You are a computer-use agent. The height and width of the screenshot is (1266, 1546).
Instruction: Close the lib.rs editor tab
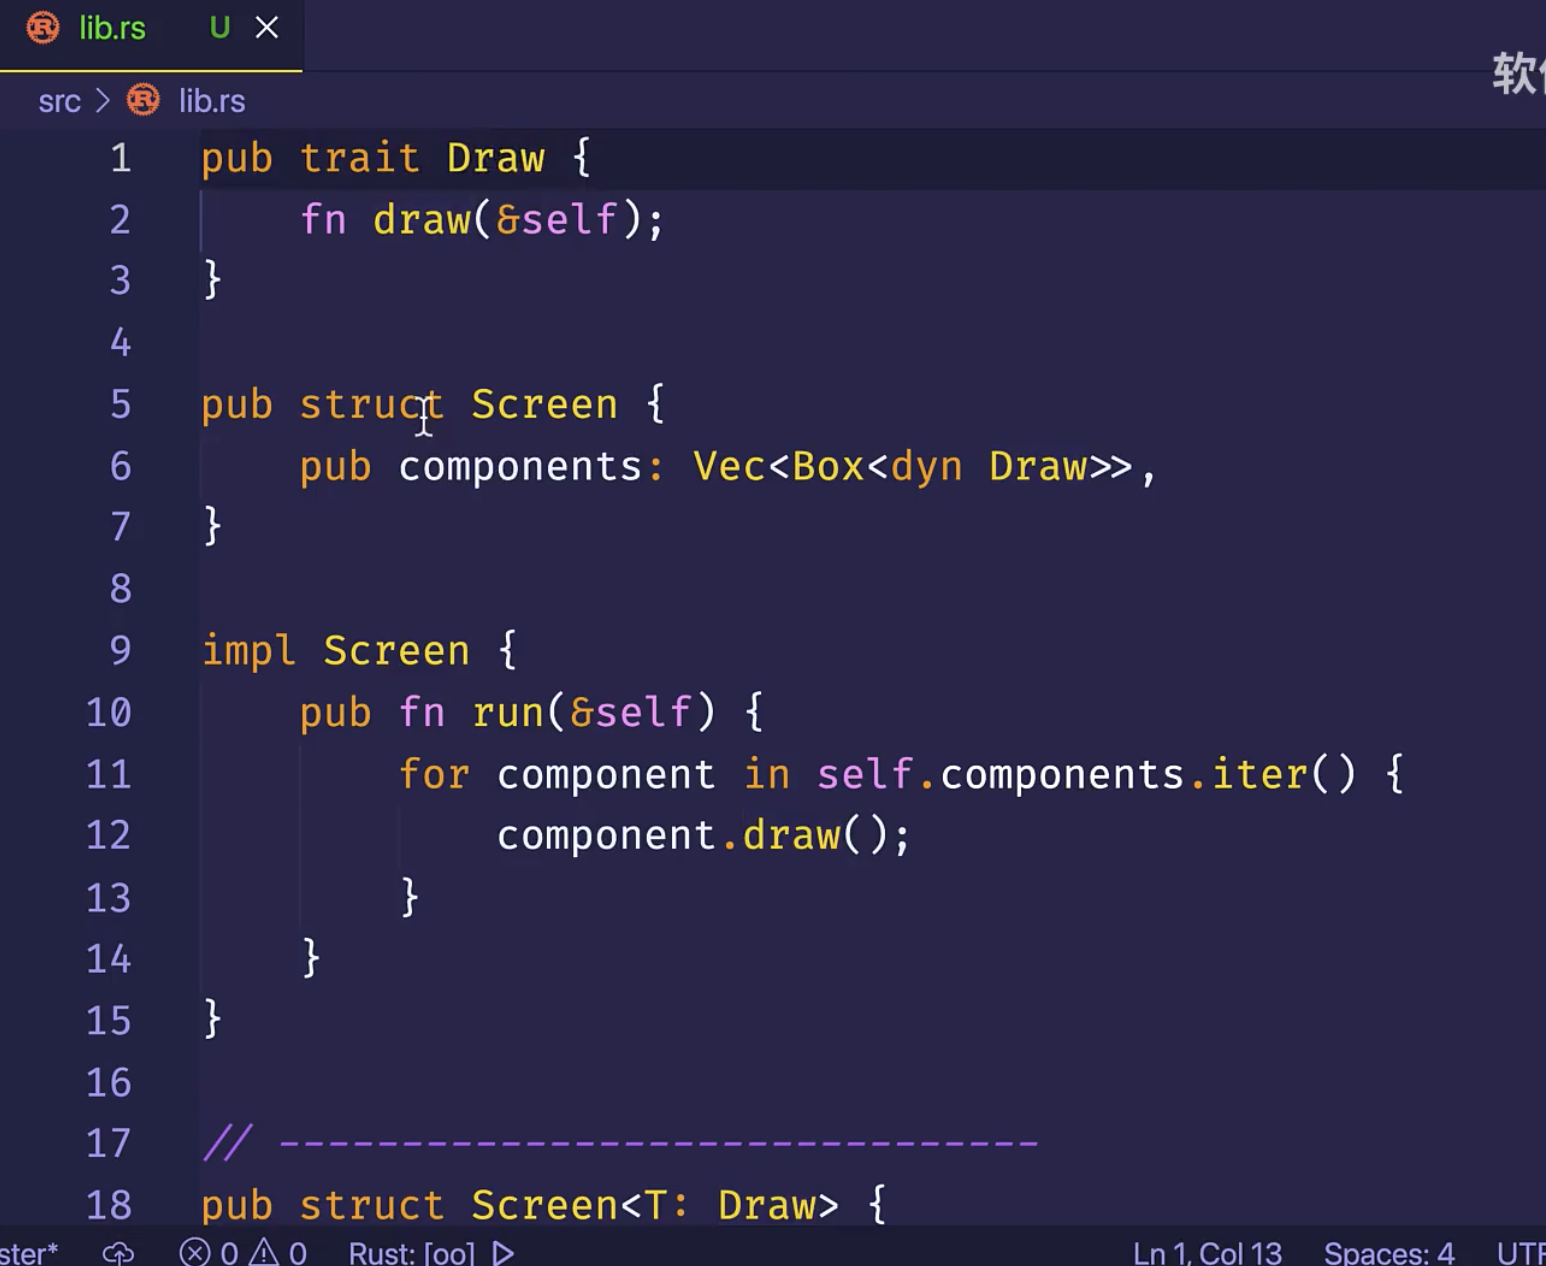(267, 28)
